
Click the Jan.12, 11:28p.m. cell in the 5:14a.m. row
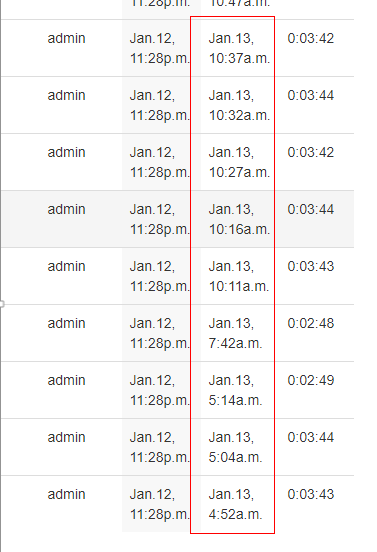pos(160,390)
